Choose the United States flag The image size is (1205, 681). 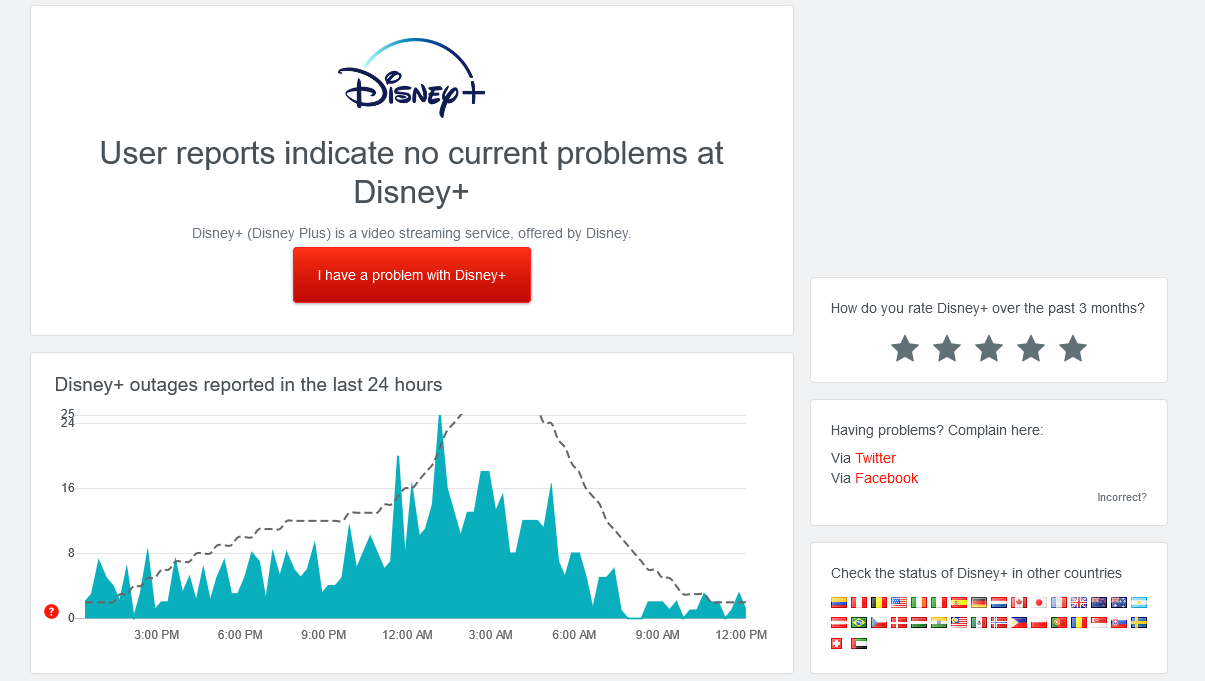pos(899,602)
